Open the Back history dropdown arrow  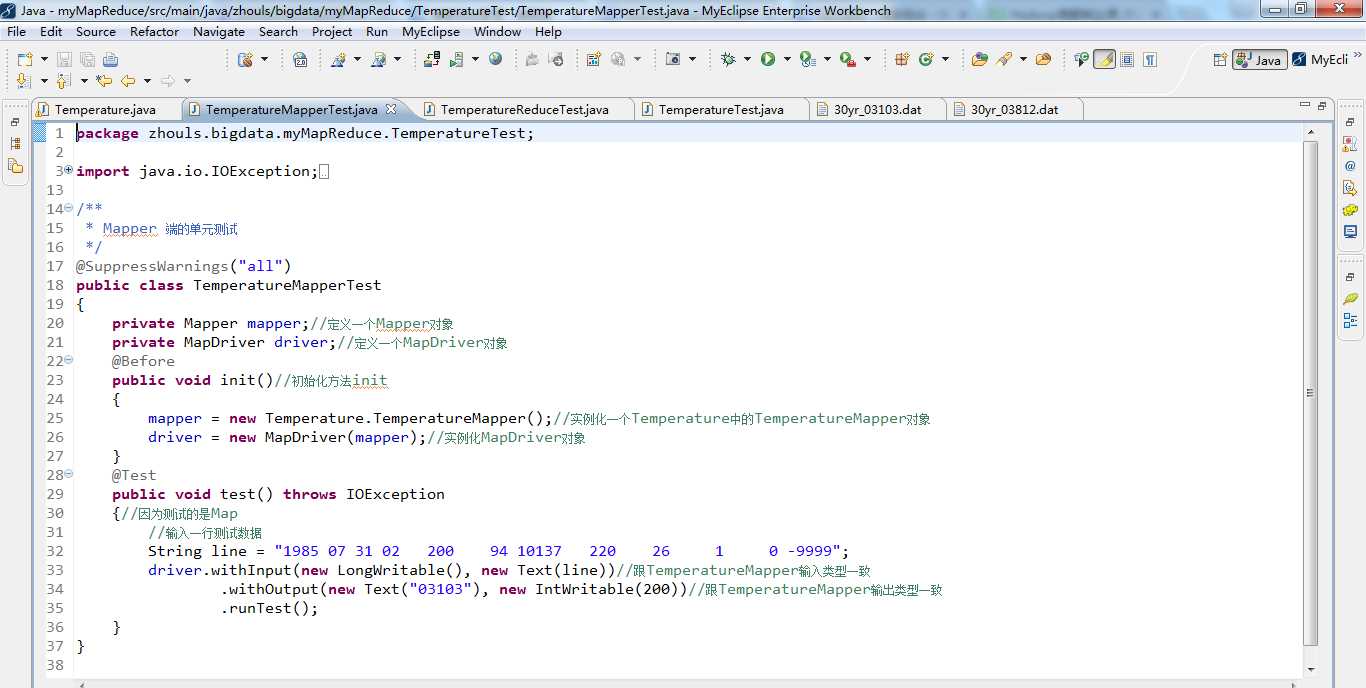tap(147, 81)
